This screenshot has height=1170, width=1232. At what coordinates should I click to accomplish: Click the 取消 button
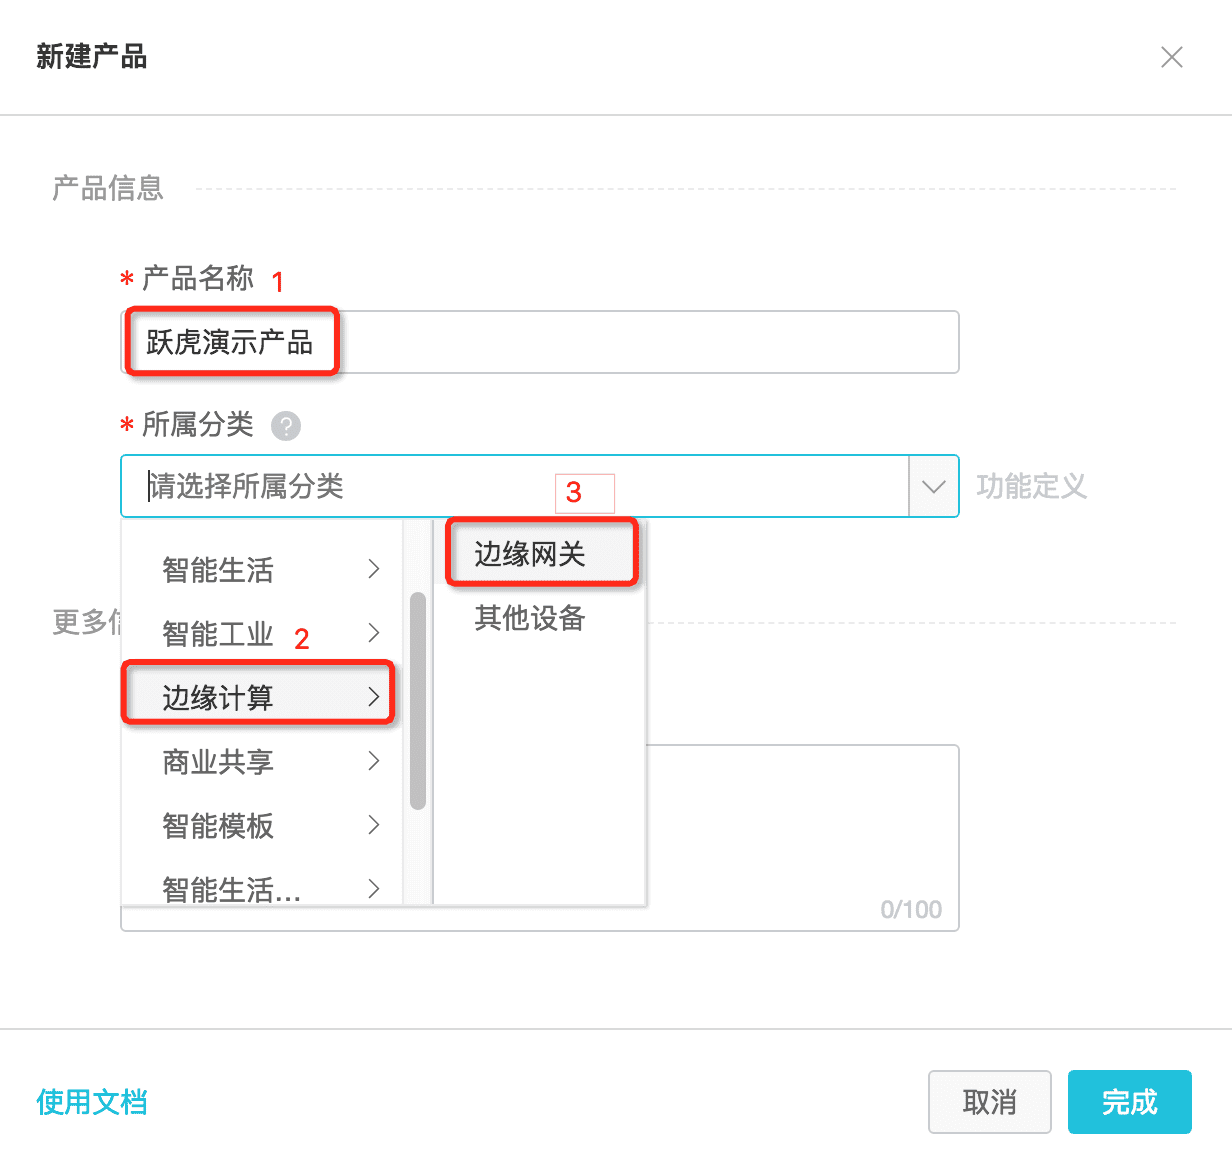coord(989,1102)
